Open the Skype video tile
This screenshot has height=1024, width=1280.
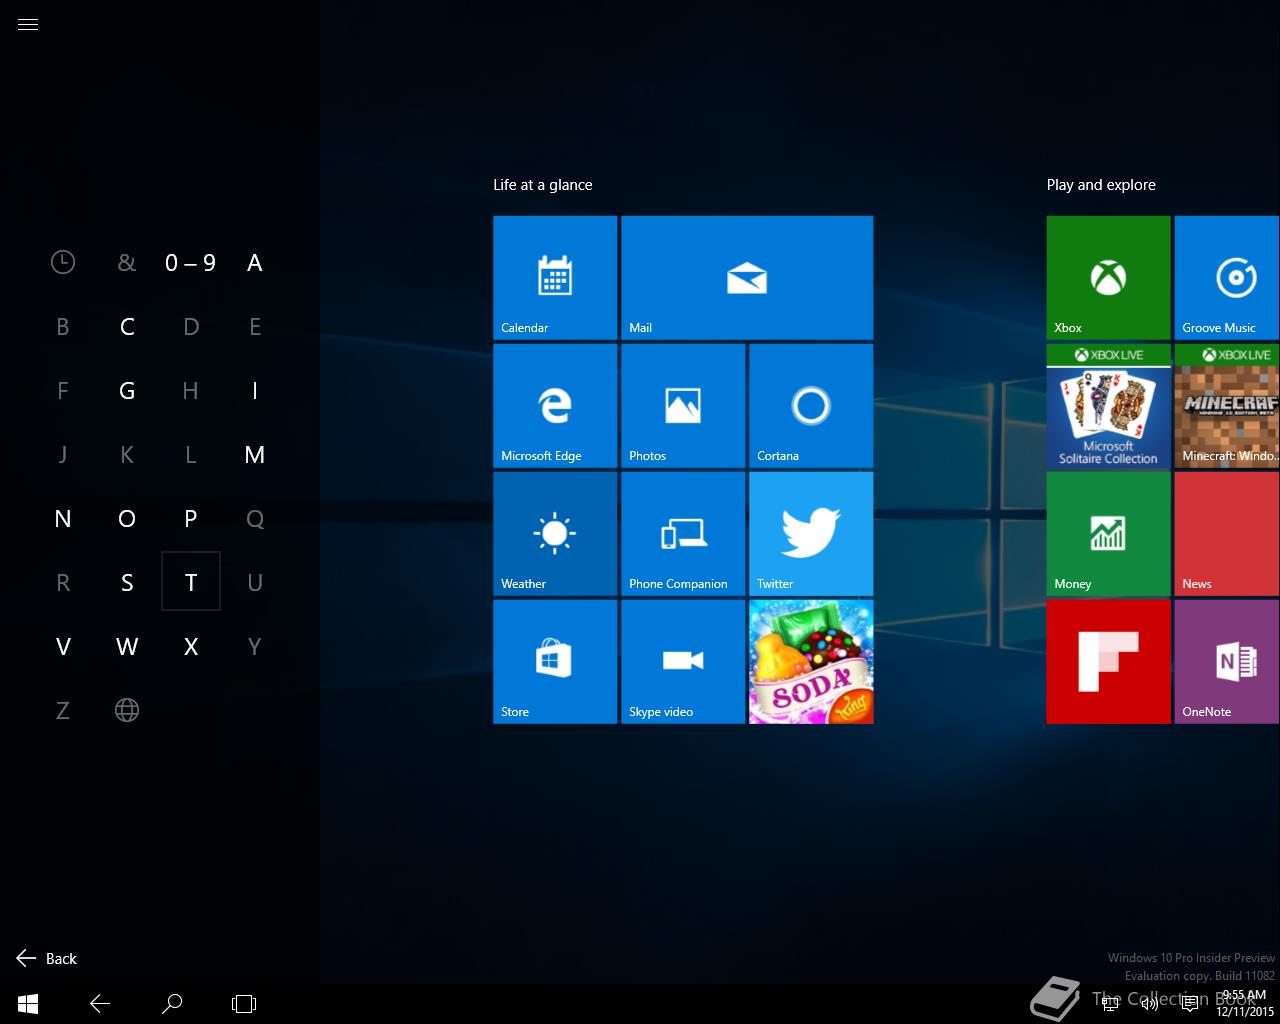683,662
